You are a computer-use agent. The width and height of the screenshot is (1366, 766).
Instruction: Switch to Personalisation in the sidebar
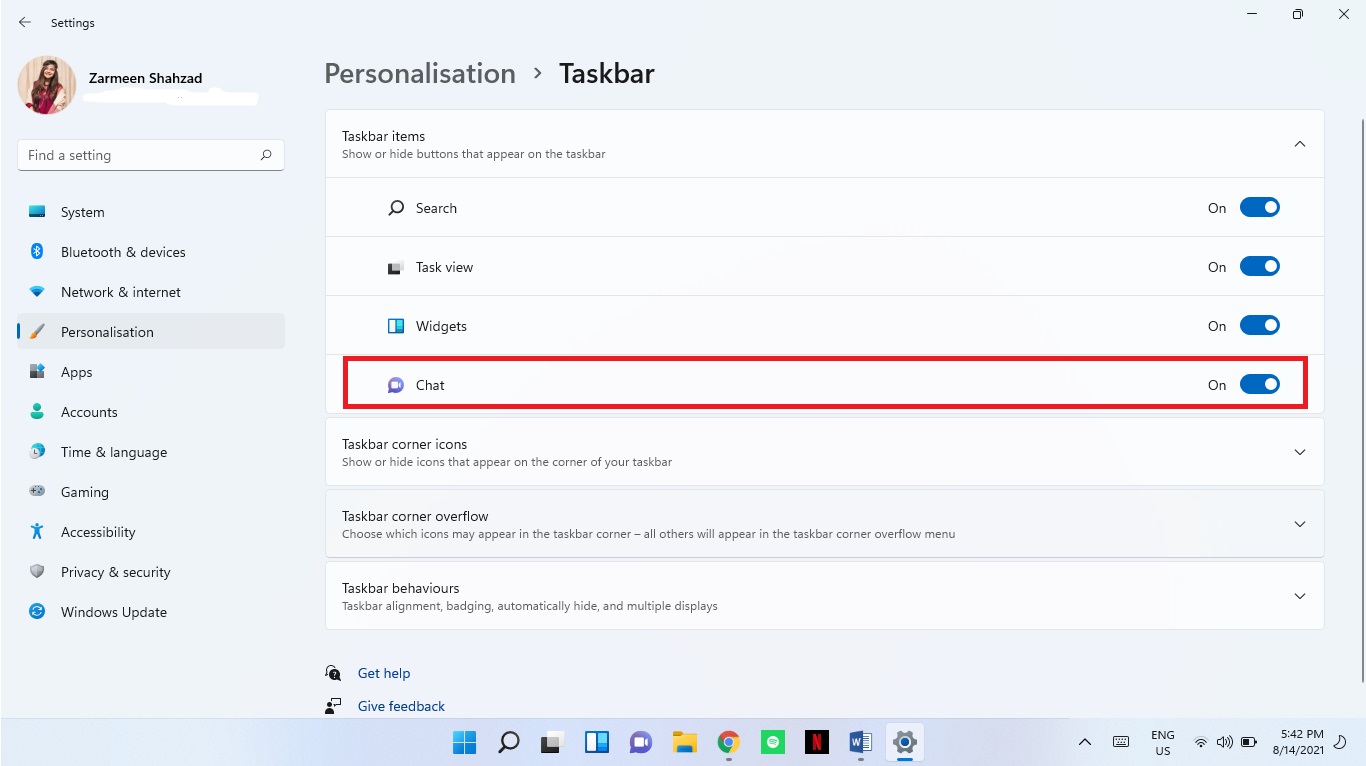pos(107,331)
